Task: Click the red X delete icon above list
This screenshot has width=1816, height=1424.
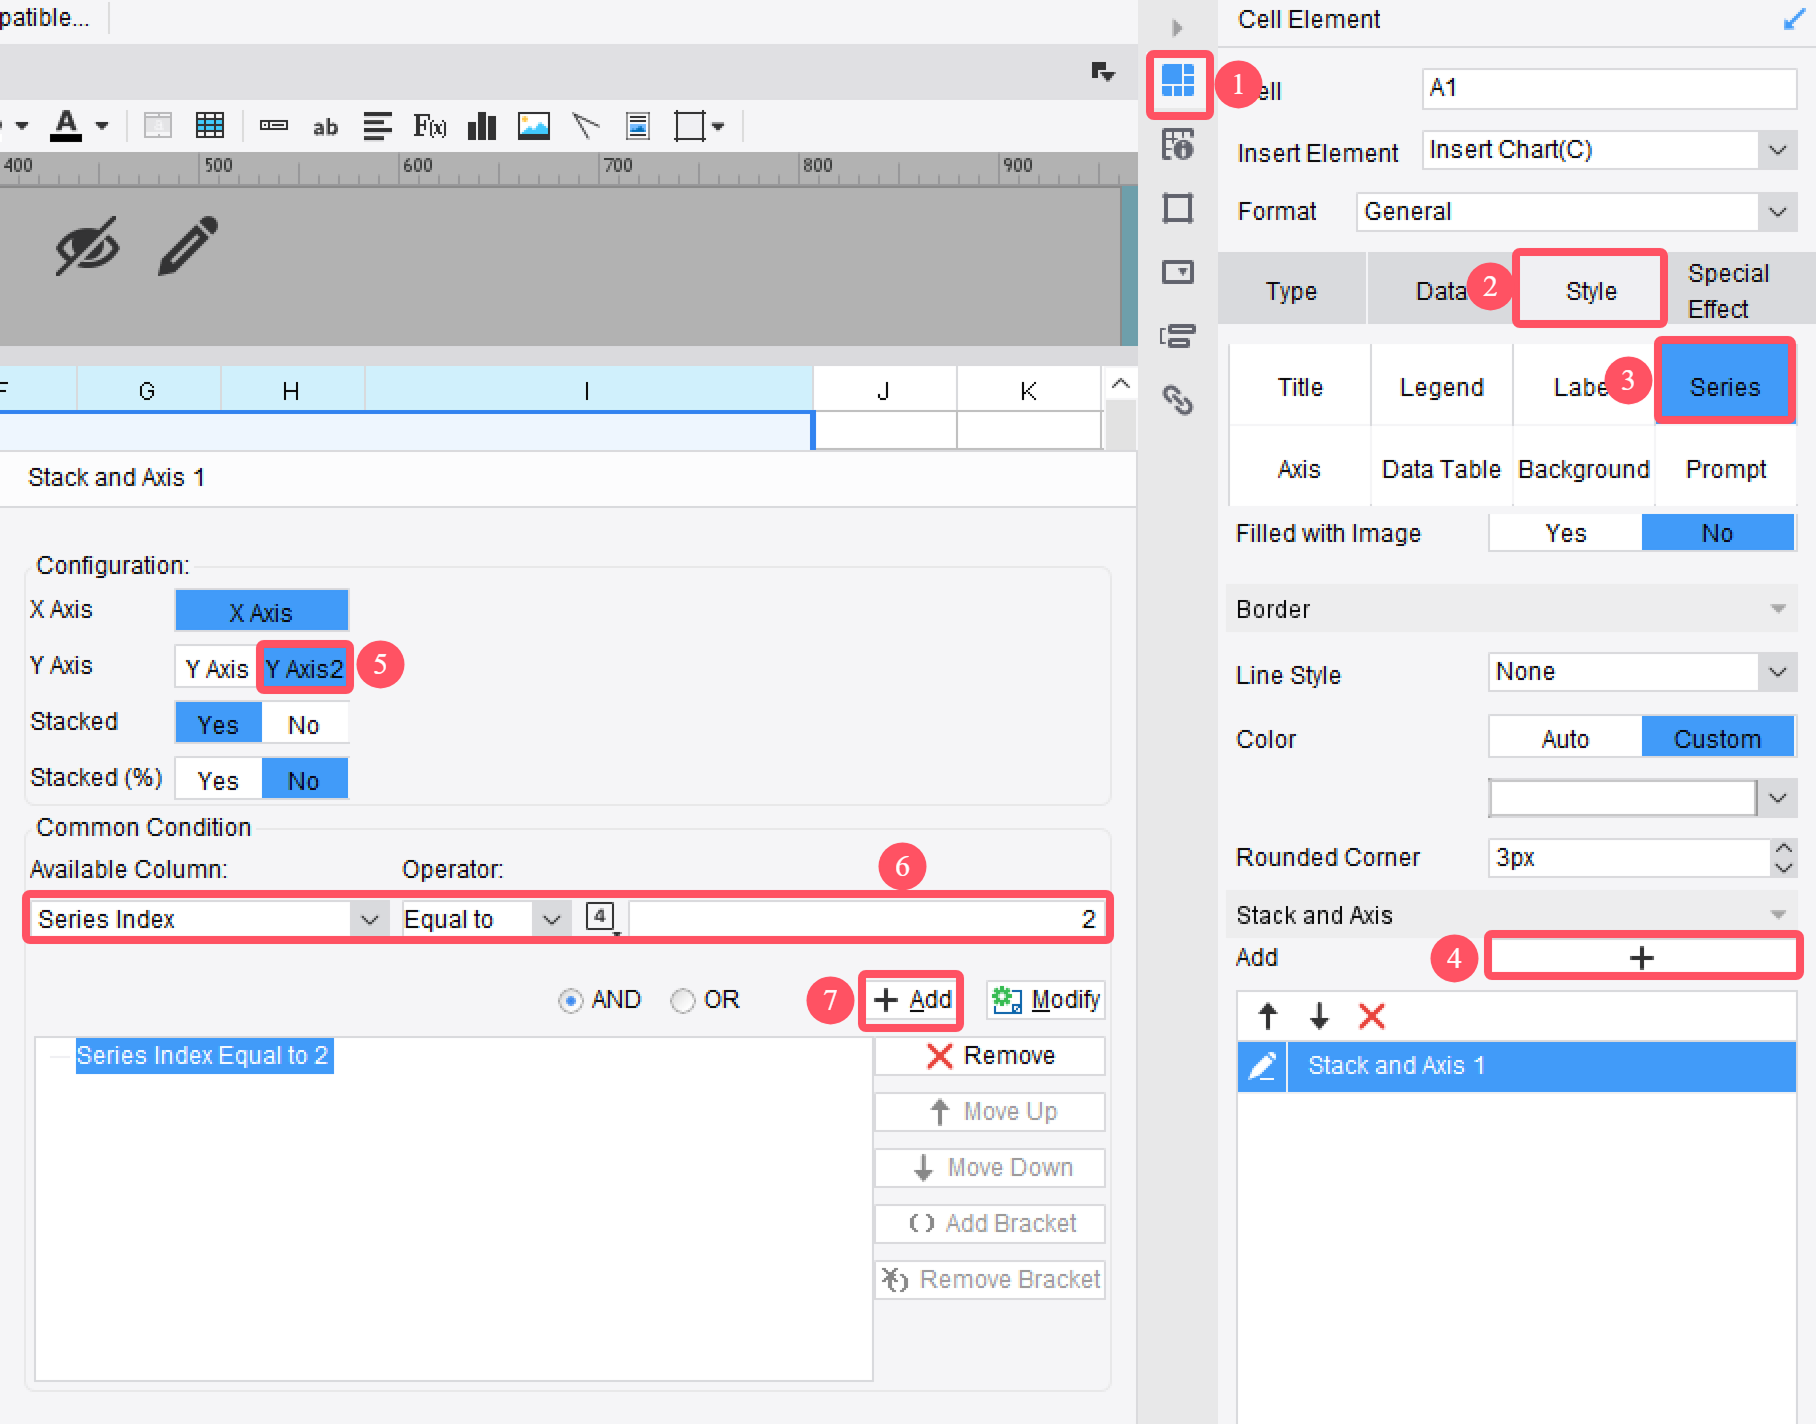Action: coord(1372,1016)
